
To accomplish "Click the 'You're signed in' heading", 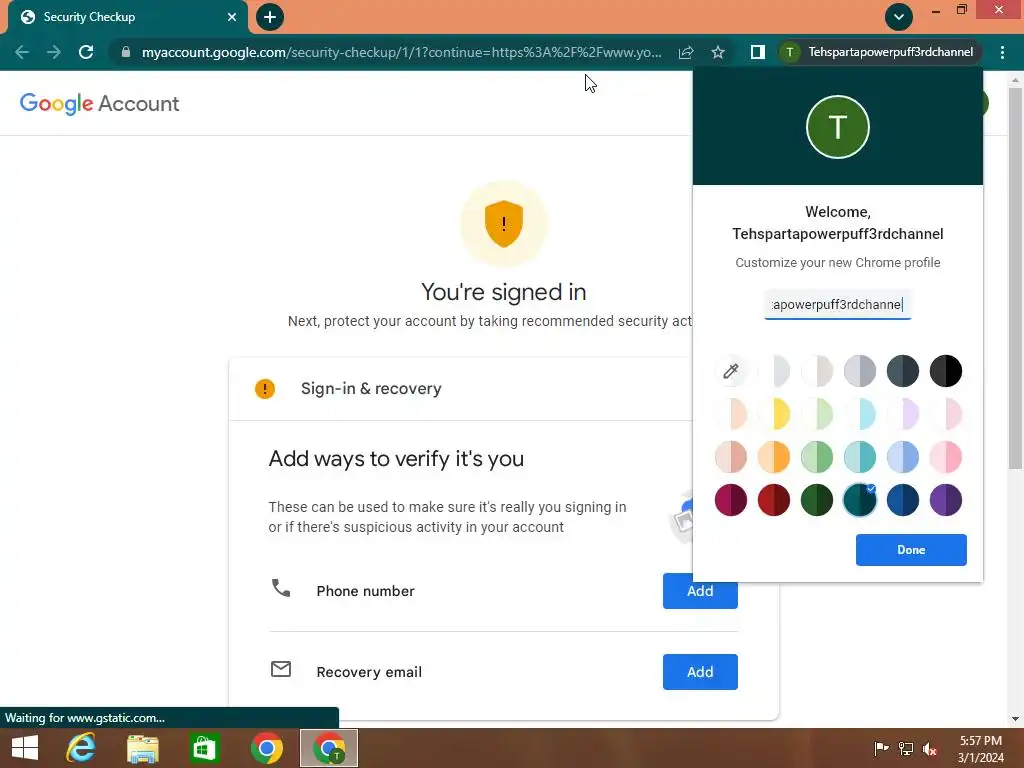I will [504, 292].
